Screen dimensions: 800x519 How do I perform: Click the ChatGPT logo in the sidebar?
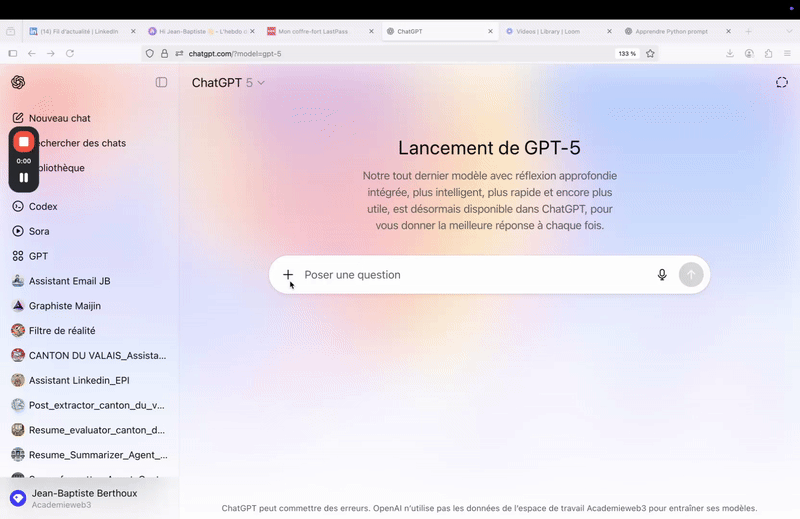click(x=18, y=82)
